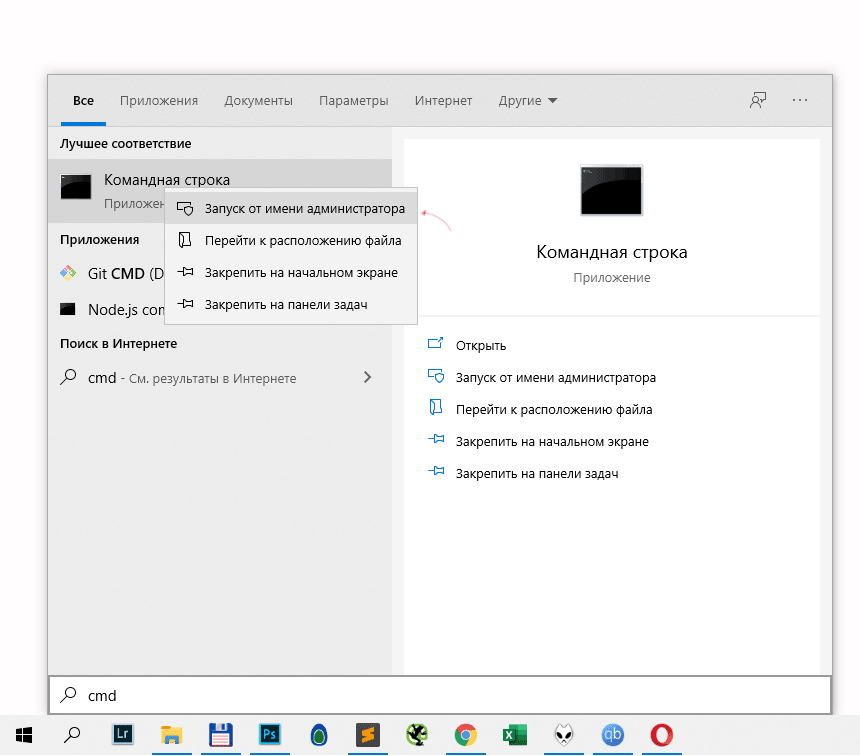Open Excel from the taskbar
The height and width of the screenshot is (756, 860).
pyautogui.click(x=514, y=735)
